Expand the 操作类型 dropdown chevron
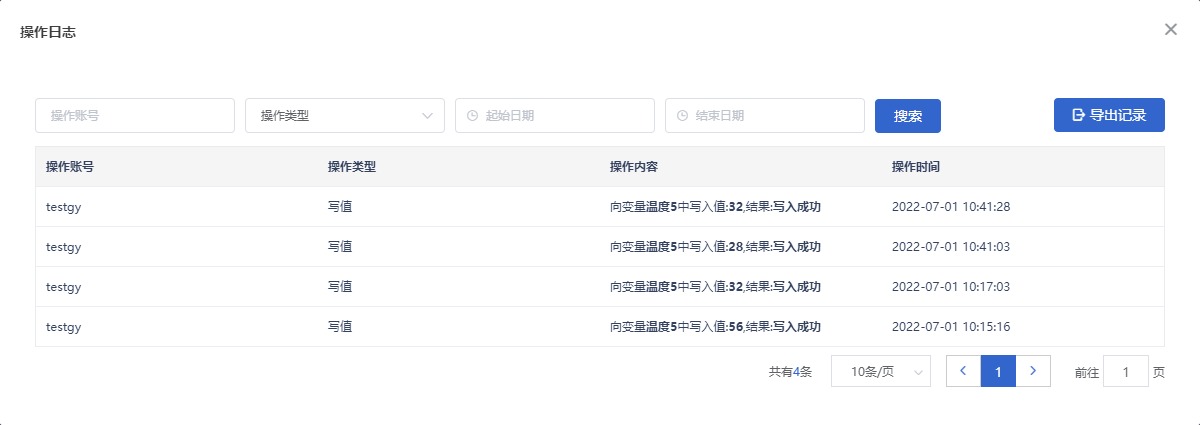The height and width of the screenshot is (425, 1200). coord(428,115)
